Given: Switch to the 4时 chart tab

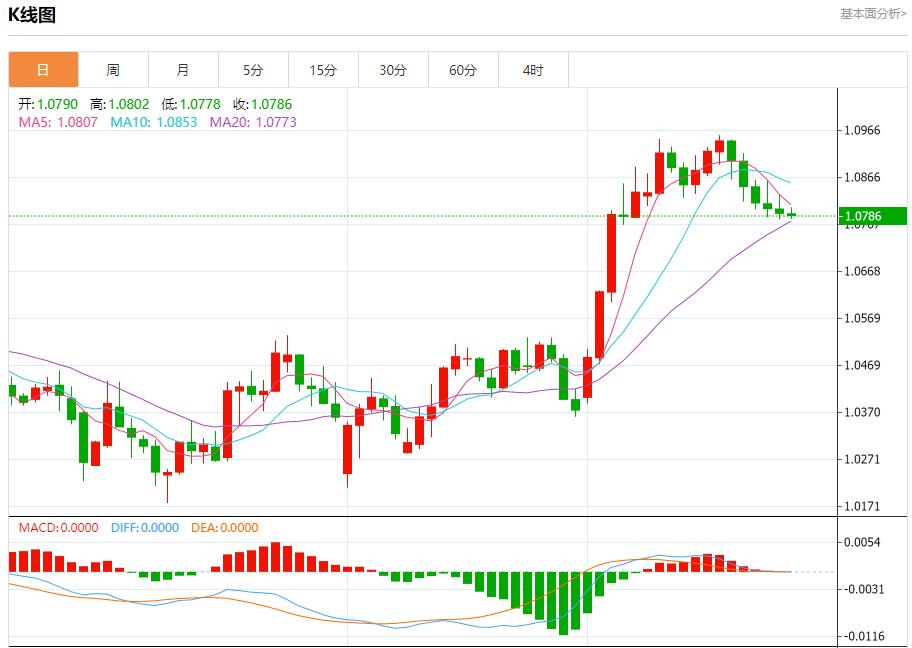Looking at the screenshot, I should click(533, 70).
